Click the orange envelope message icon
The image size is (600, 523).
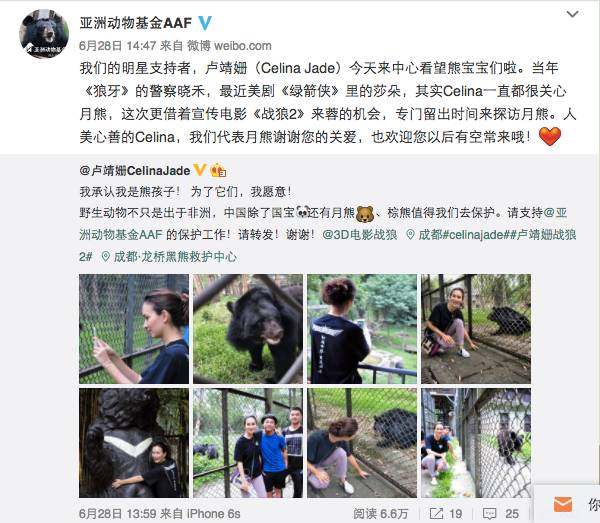point(563,504)
